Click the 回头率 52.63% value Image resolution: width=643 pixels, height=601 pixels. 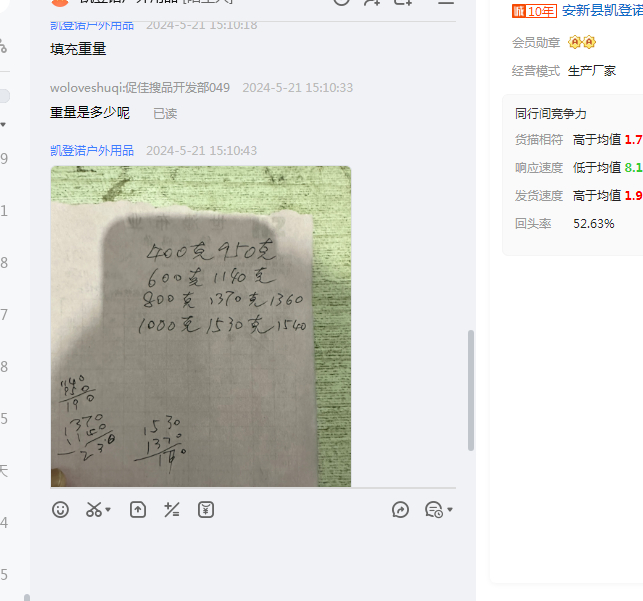[593, 224]
